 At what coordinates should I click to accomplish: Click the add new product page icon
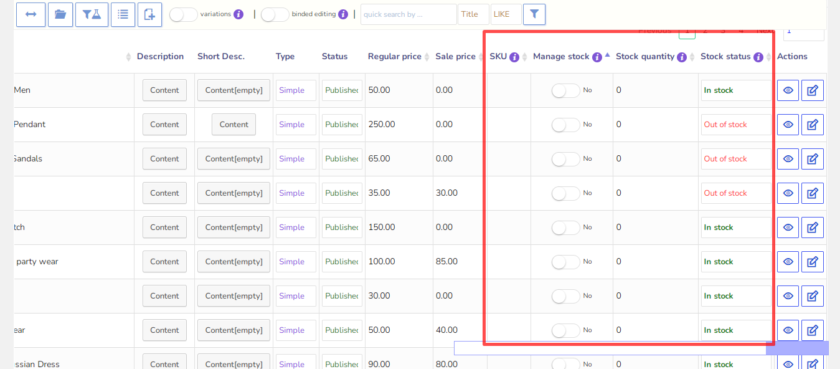pos(149,14)
